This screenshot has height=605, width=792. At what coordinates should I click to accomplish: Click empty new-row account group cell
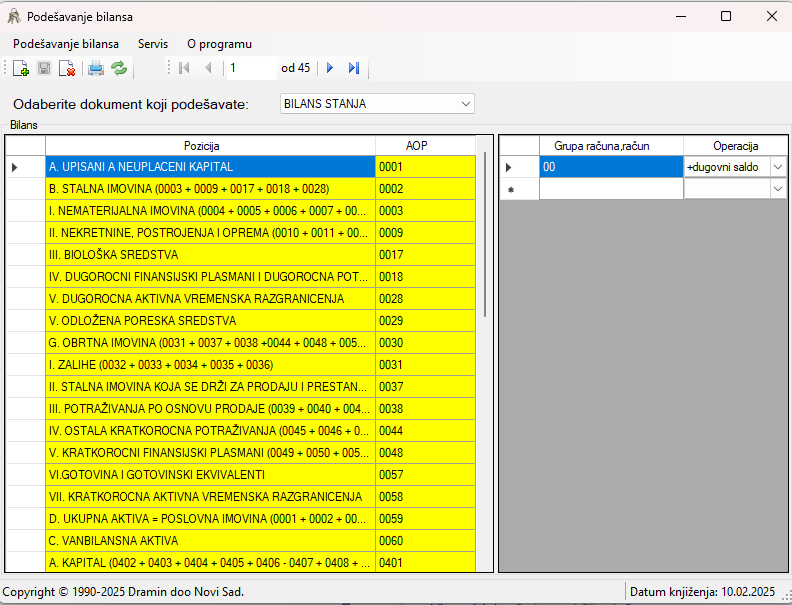611,189
